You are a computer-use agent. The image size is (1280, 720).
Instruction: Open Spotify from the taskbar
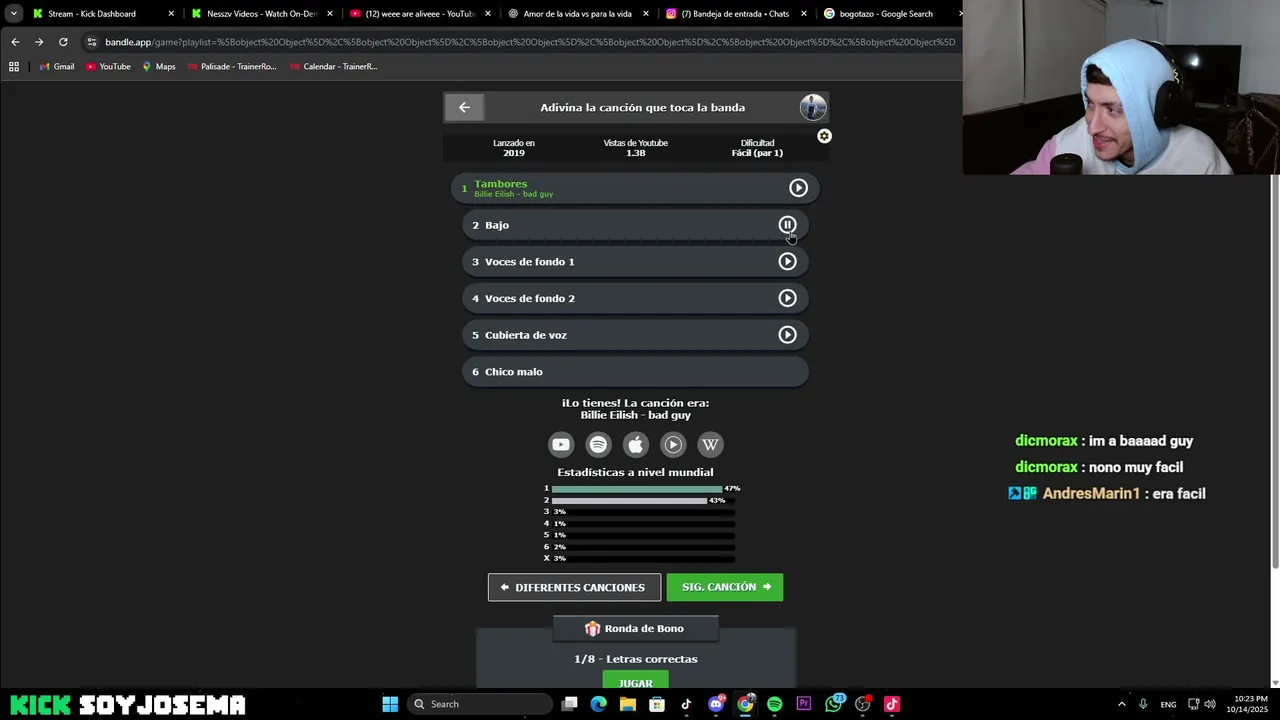point(774,704)
